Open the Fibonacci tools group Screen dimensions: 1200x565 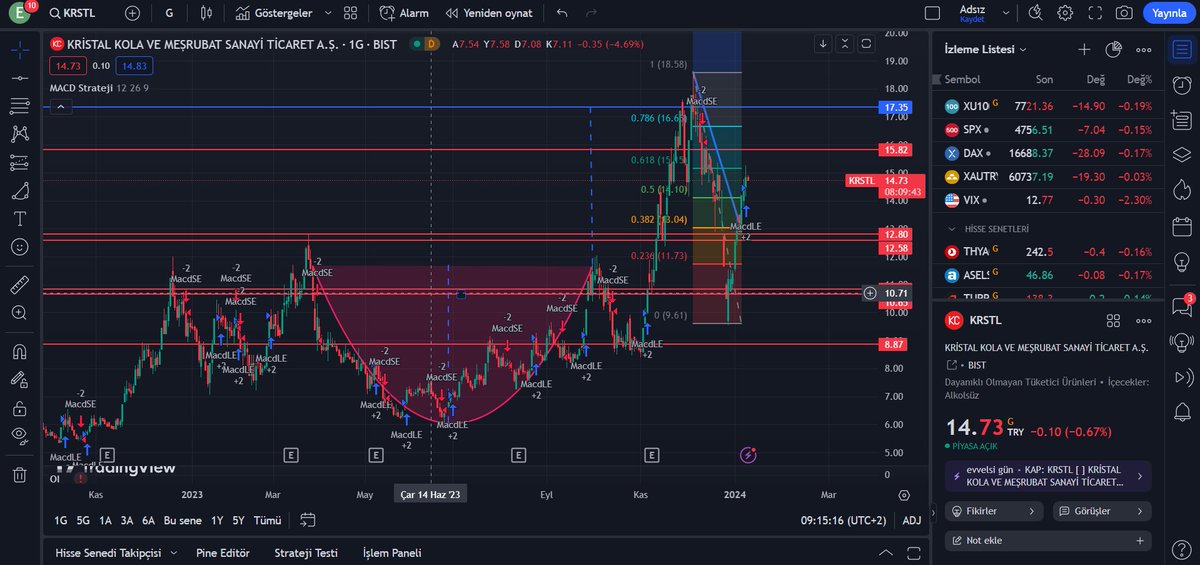19,105
